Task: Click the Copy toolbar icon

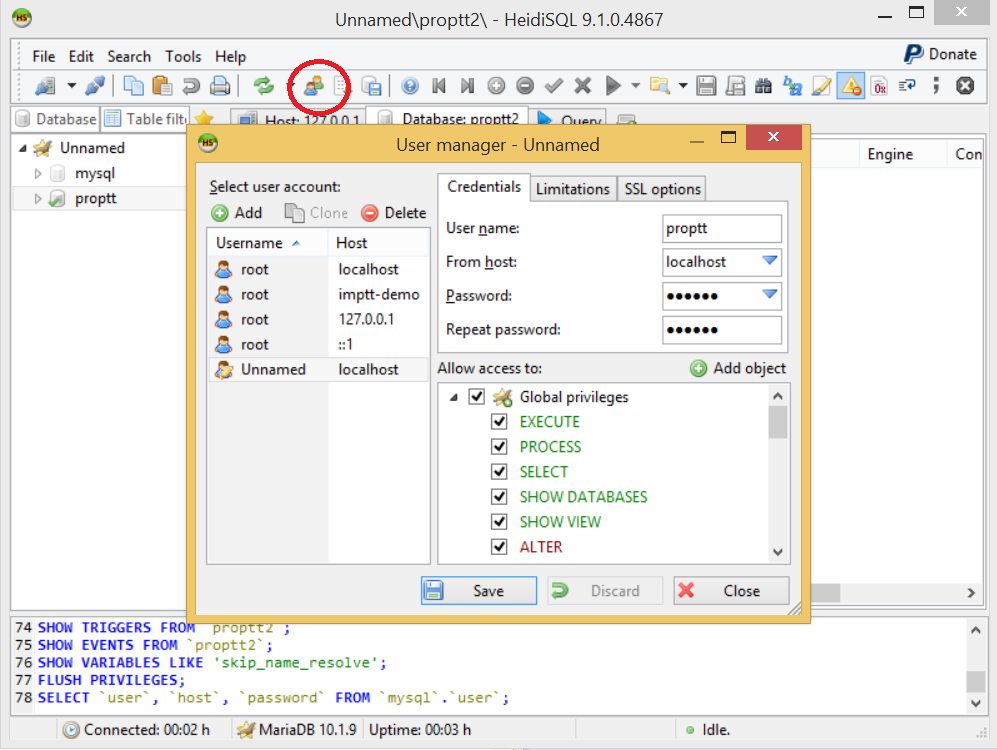Action: click(133, 86)
